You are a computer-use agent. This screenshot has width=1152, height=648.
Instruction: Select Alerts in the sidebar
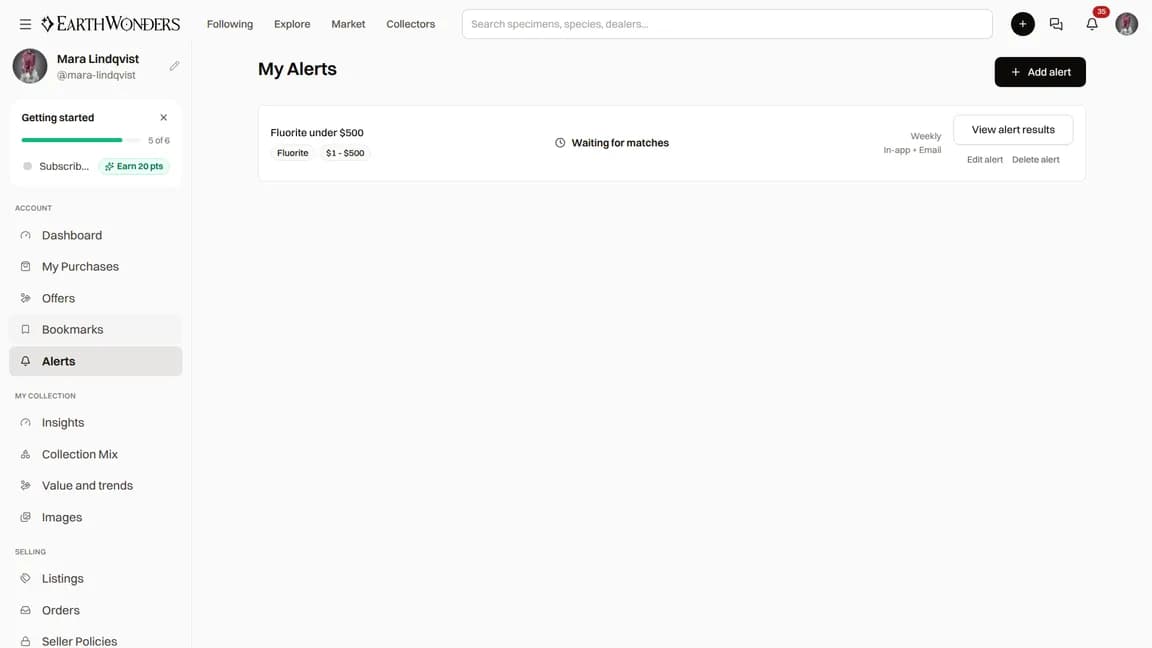click(x=96, y=361)
